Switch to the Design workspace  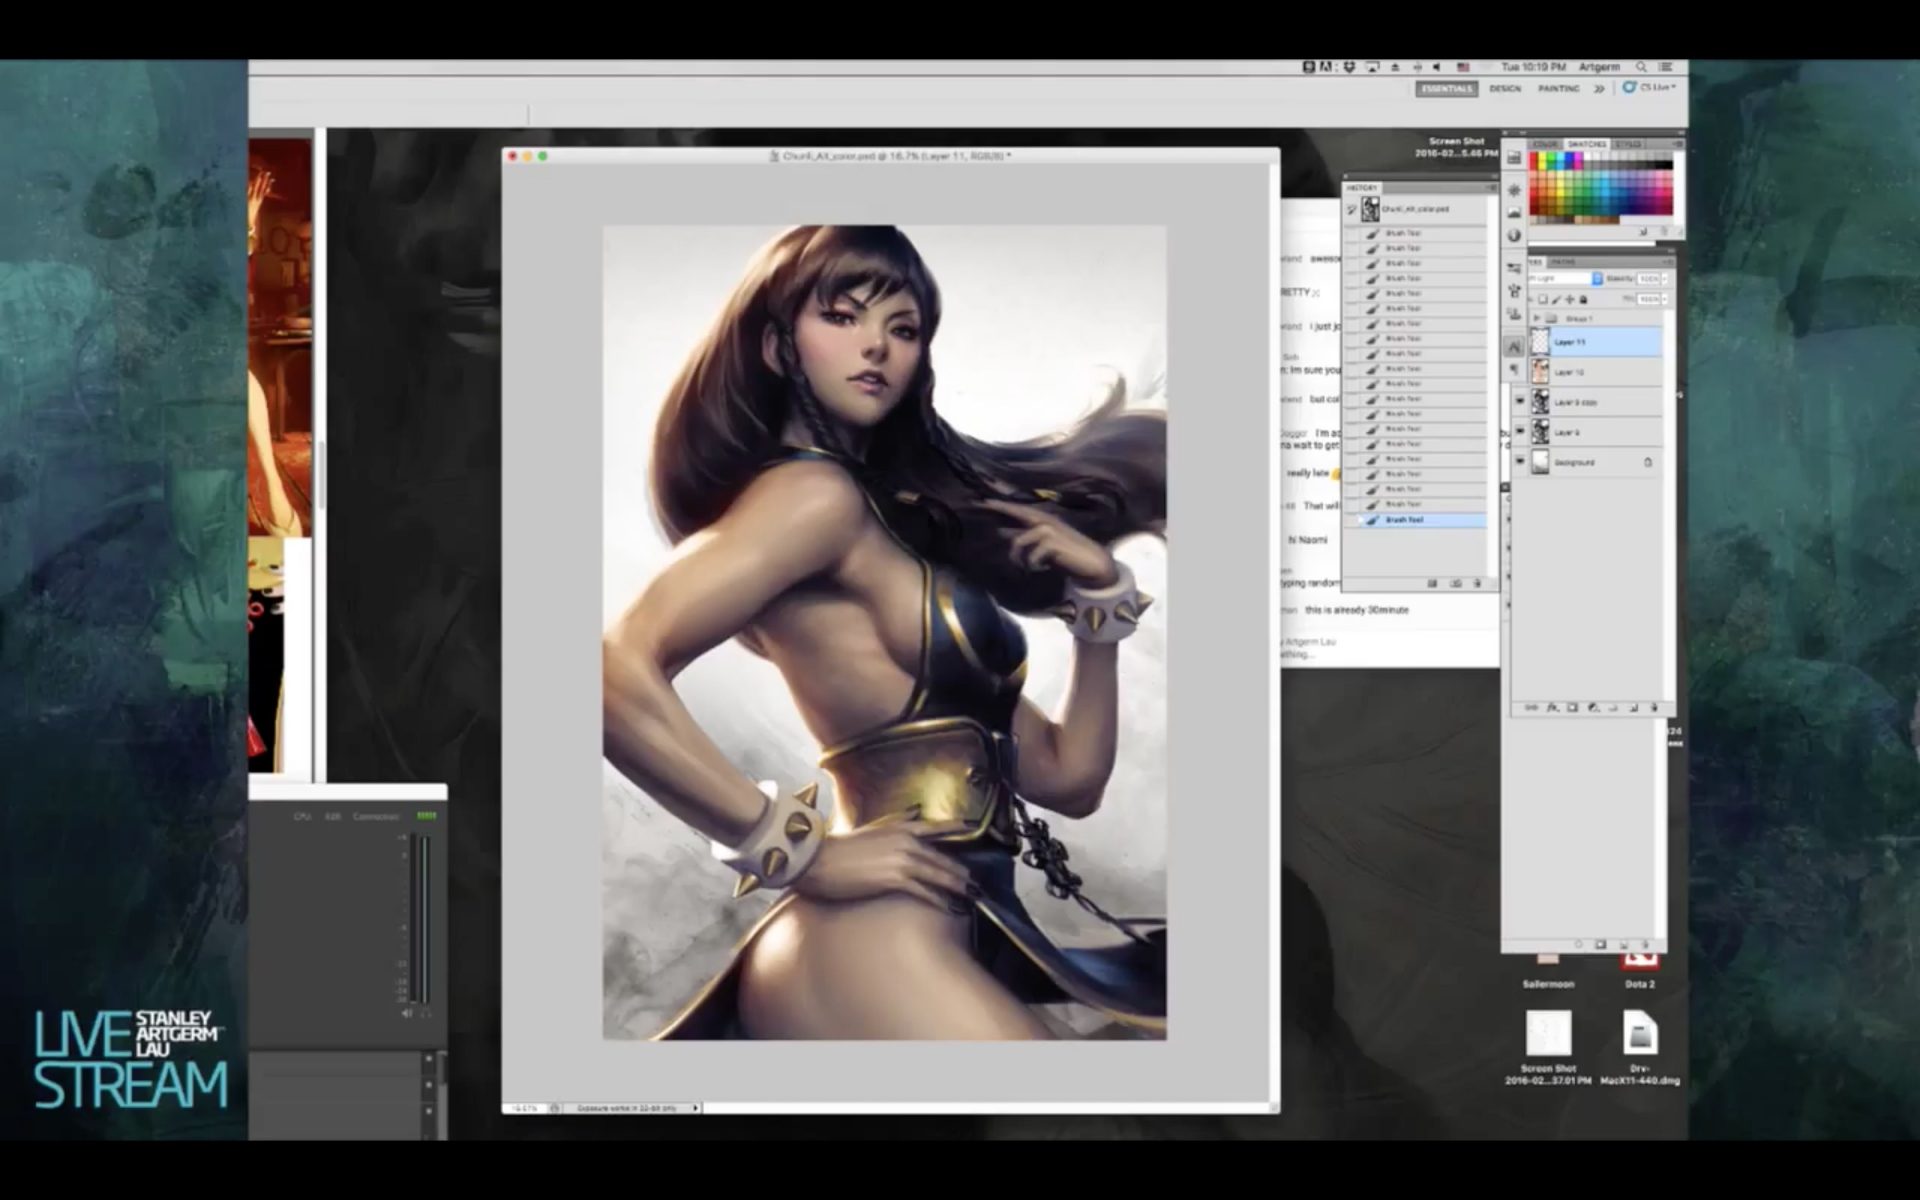[x=1505, y=89]
